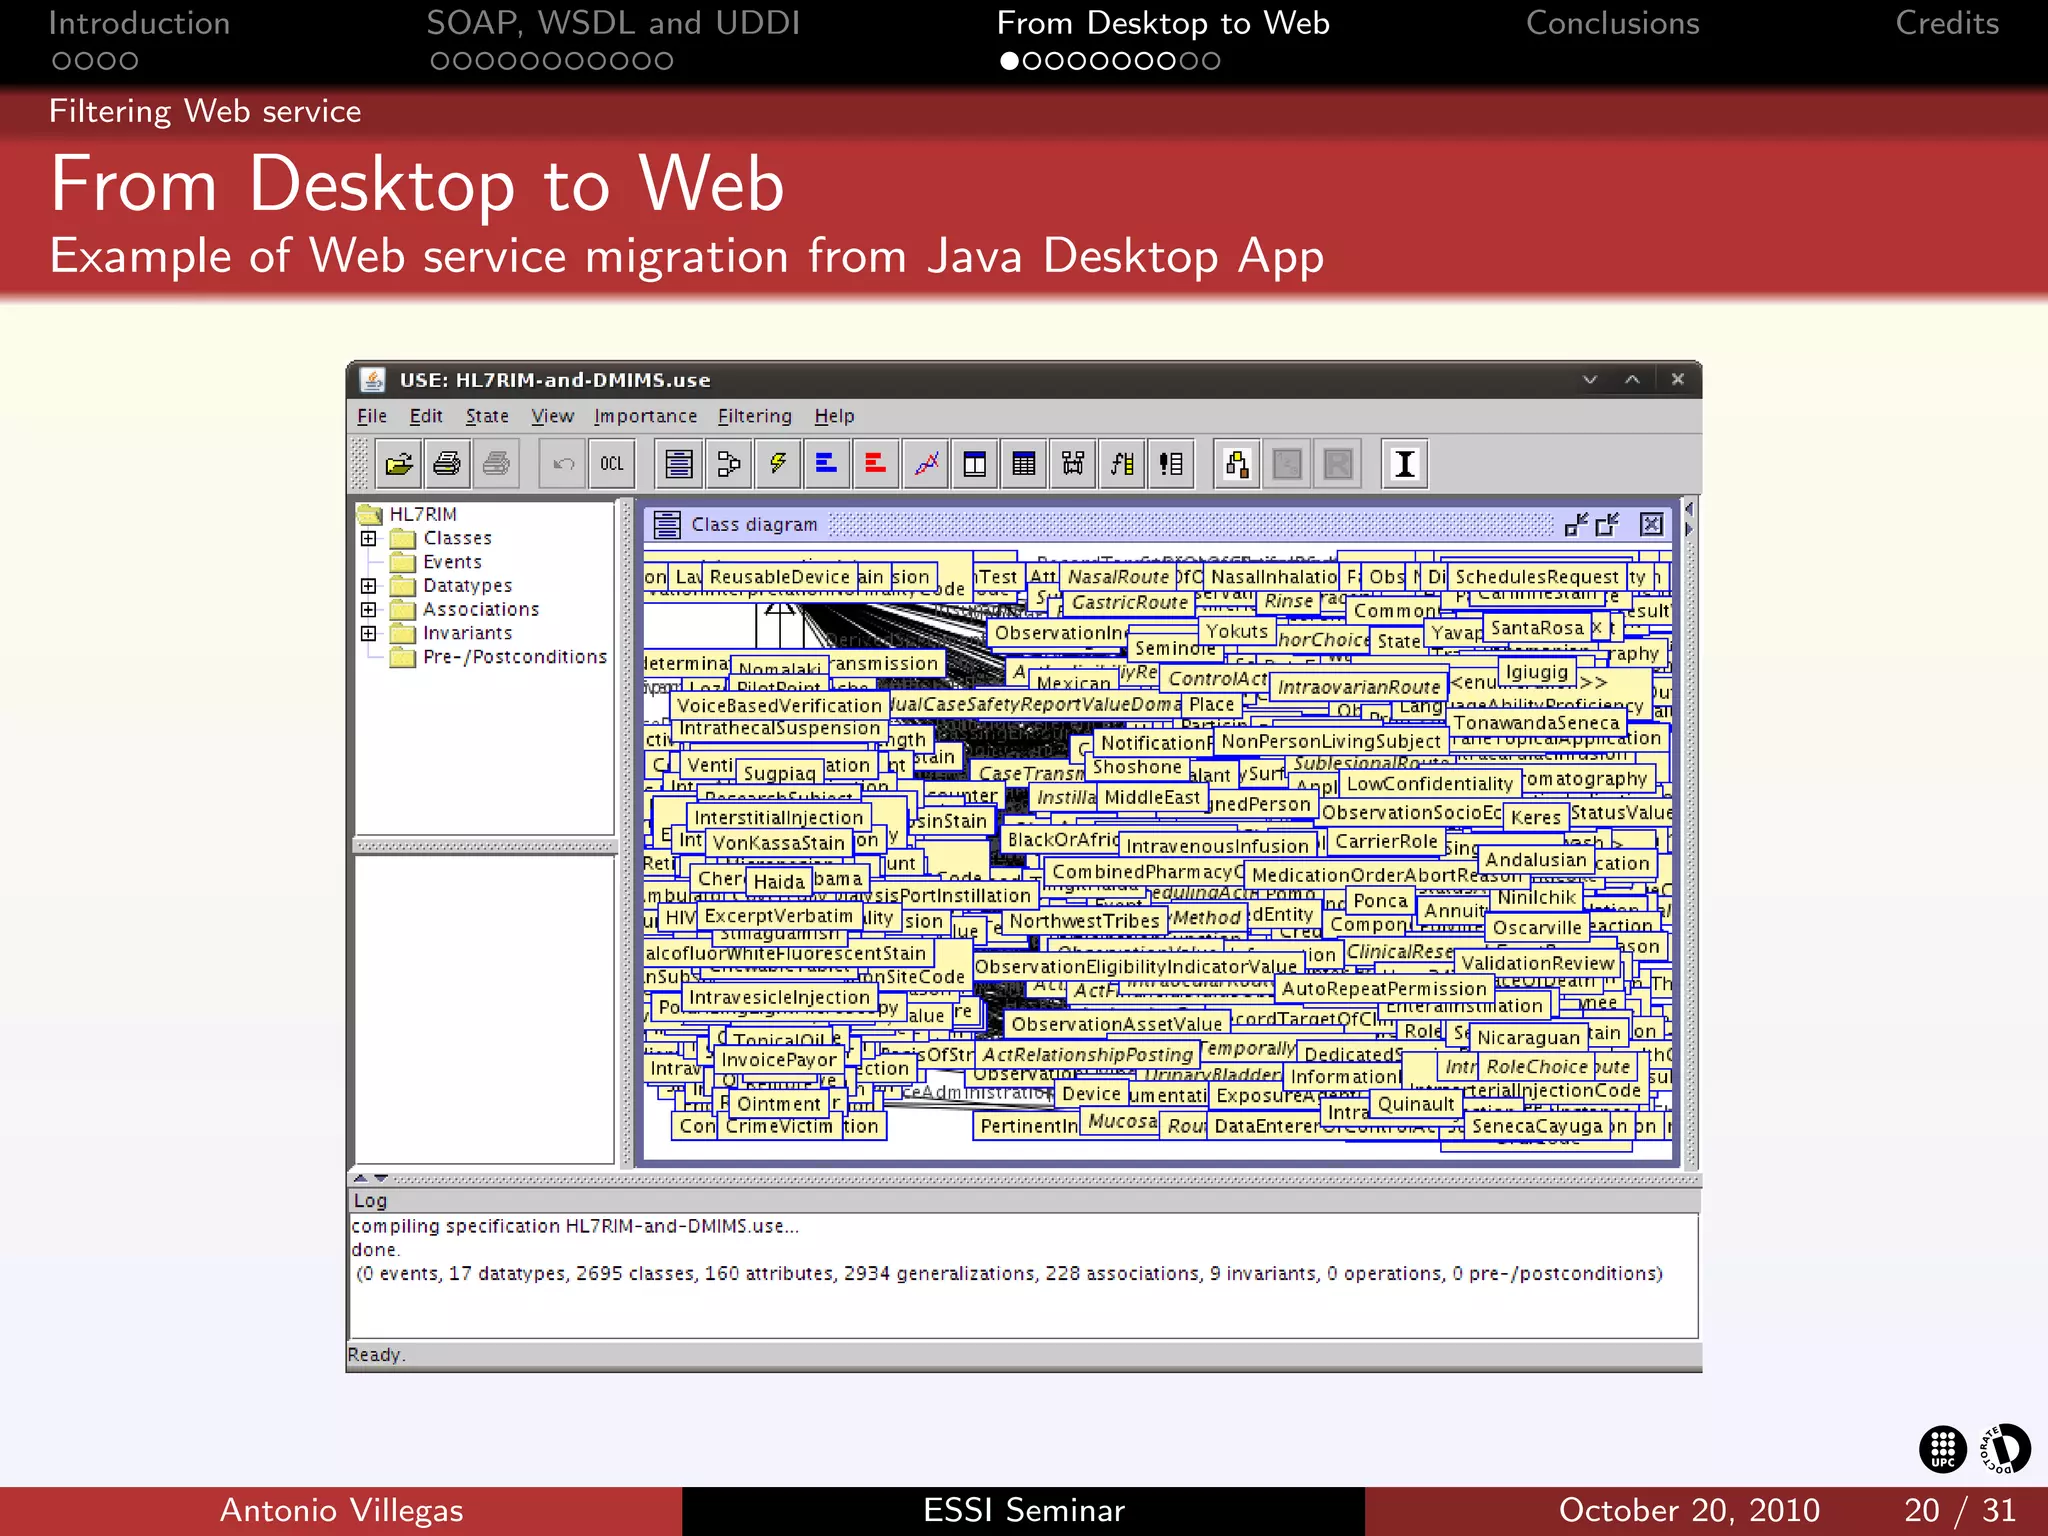Click the blue bars object count icon

click(x=826, y=464)
